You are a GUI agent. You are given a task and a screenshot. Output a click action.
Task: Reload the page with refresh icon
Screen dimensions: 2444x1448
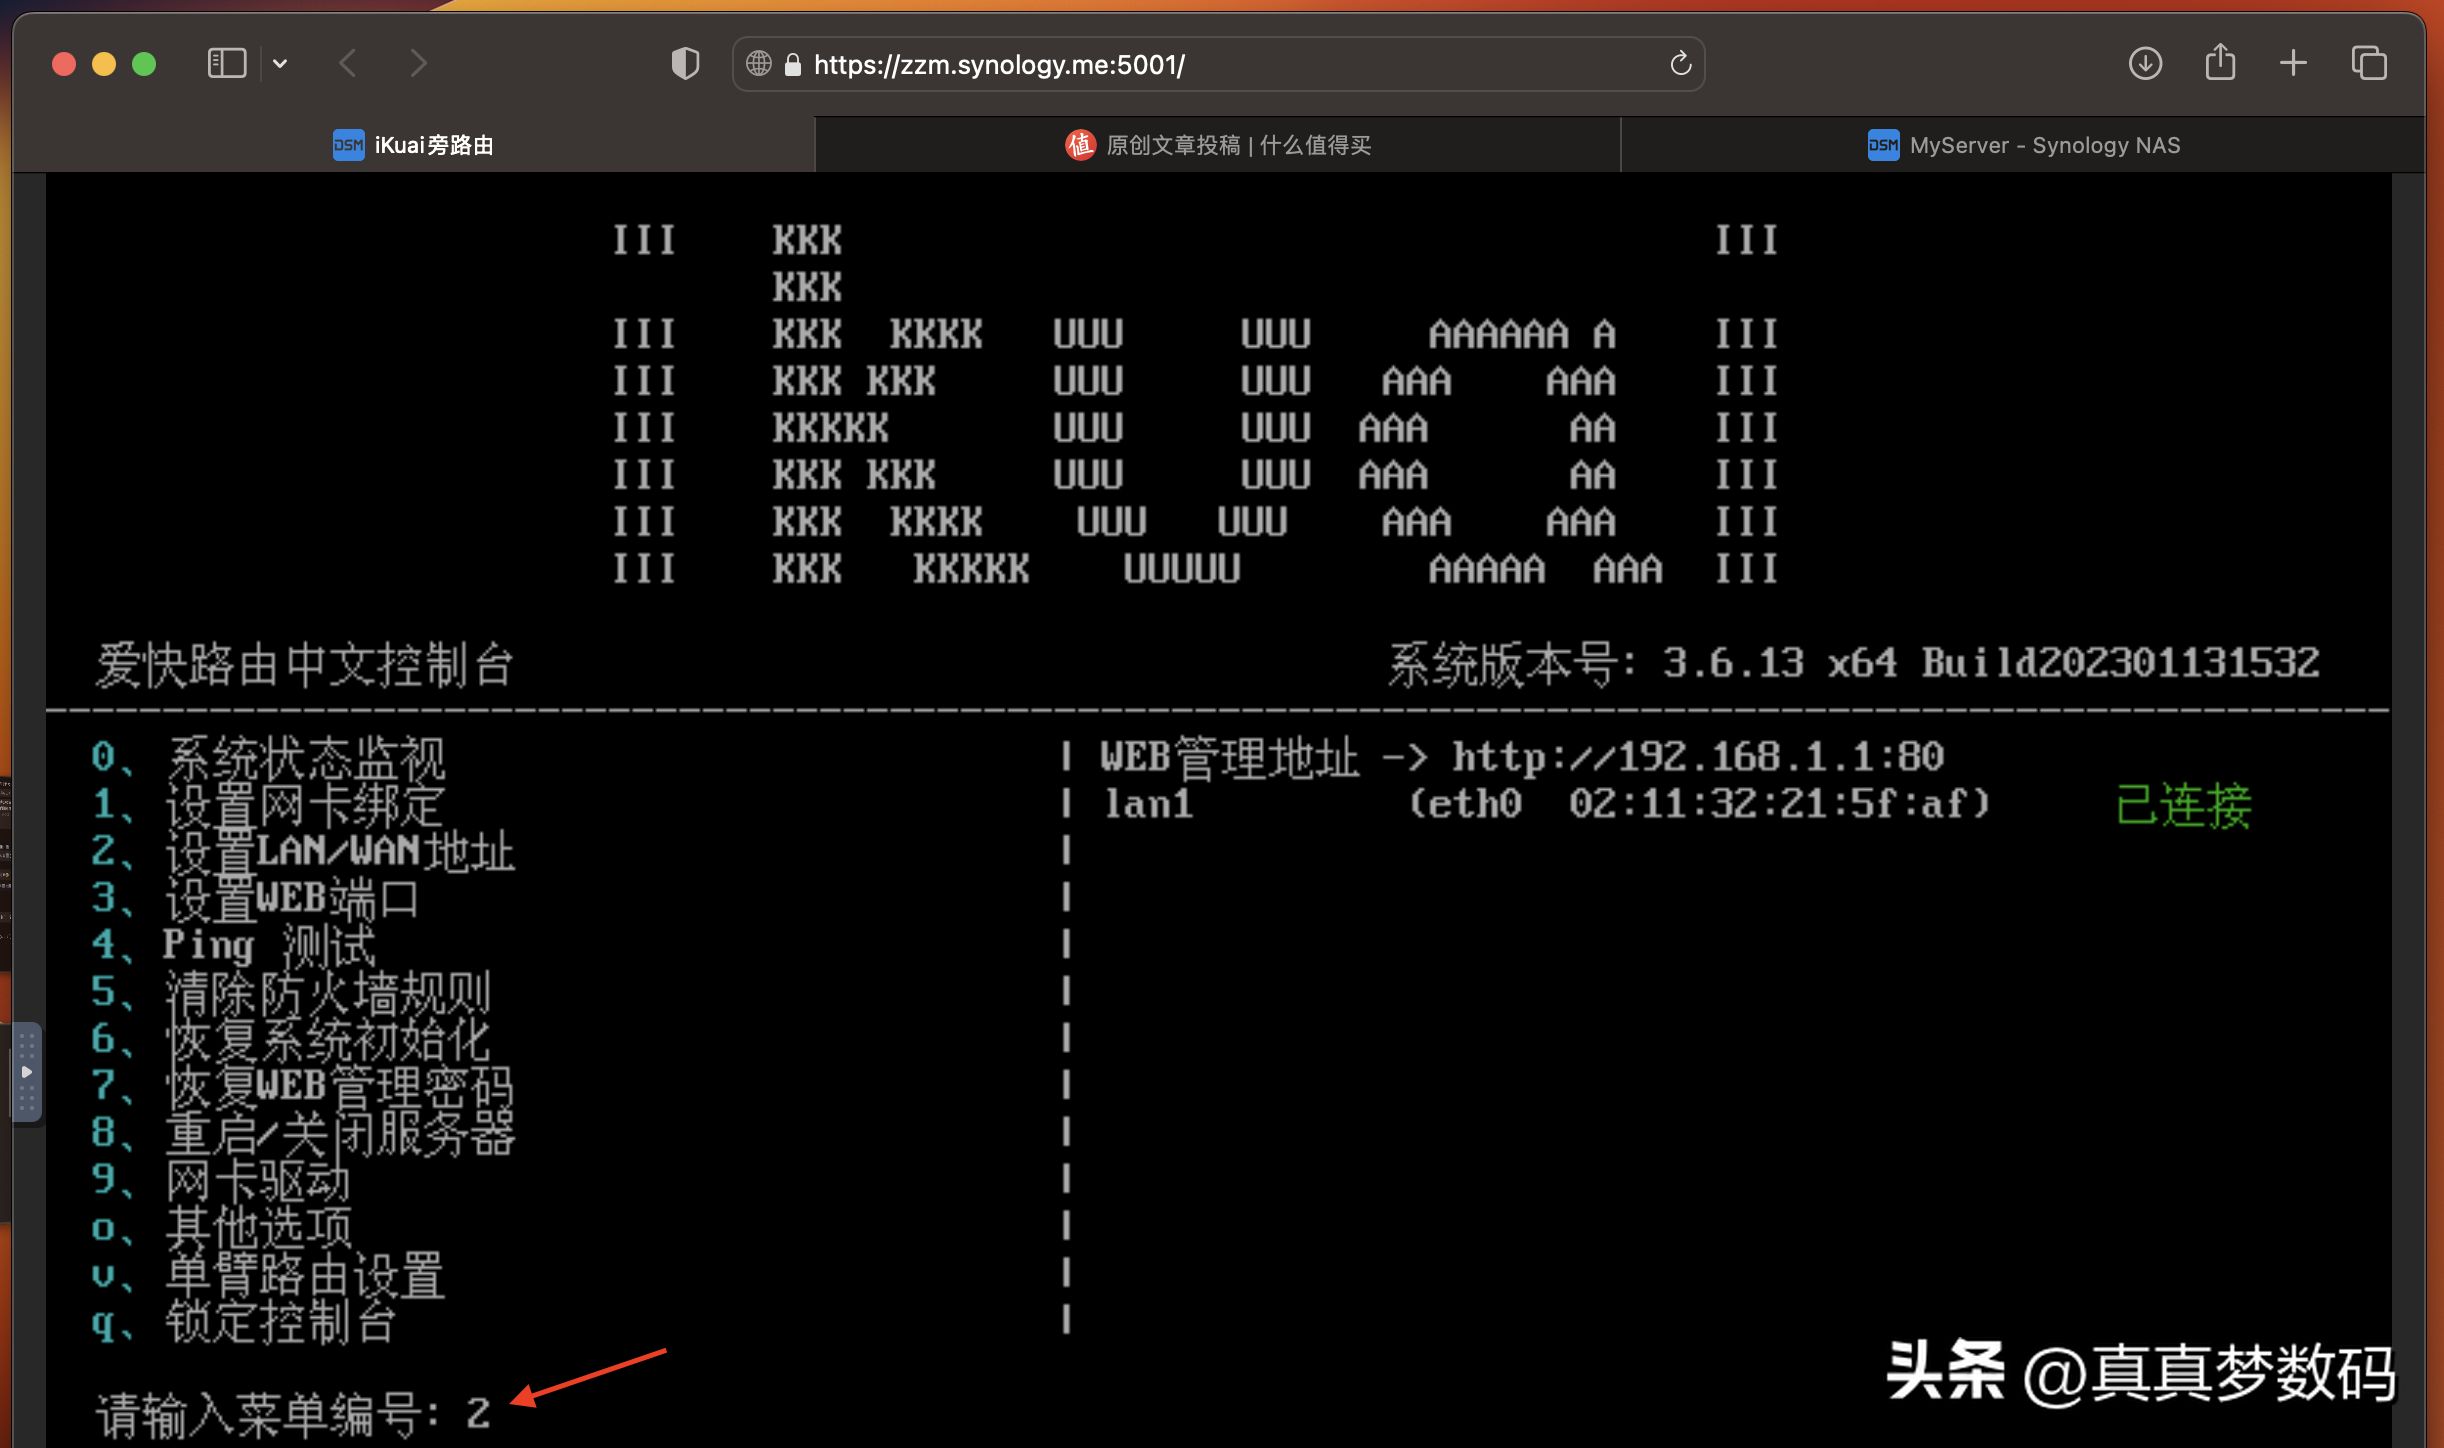tap(1680, 64)
